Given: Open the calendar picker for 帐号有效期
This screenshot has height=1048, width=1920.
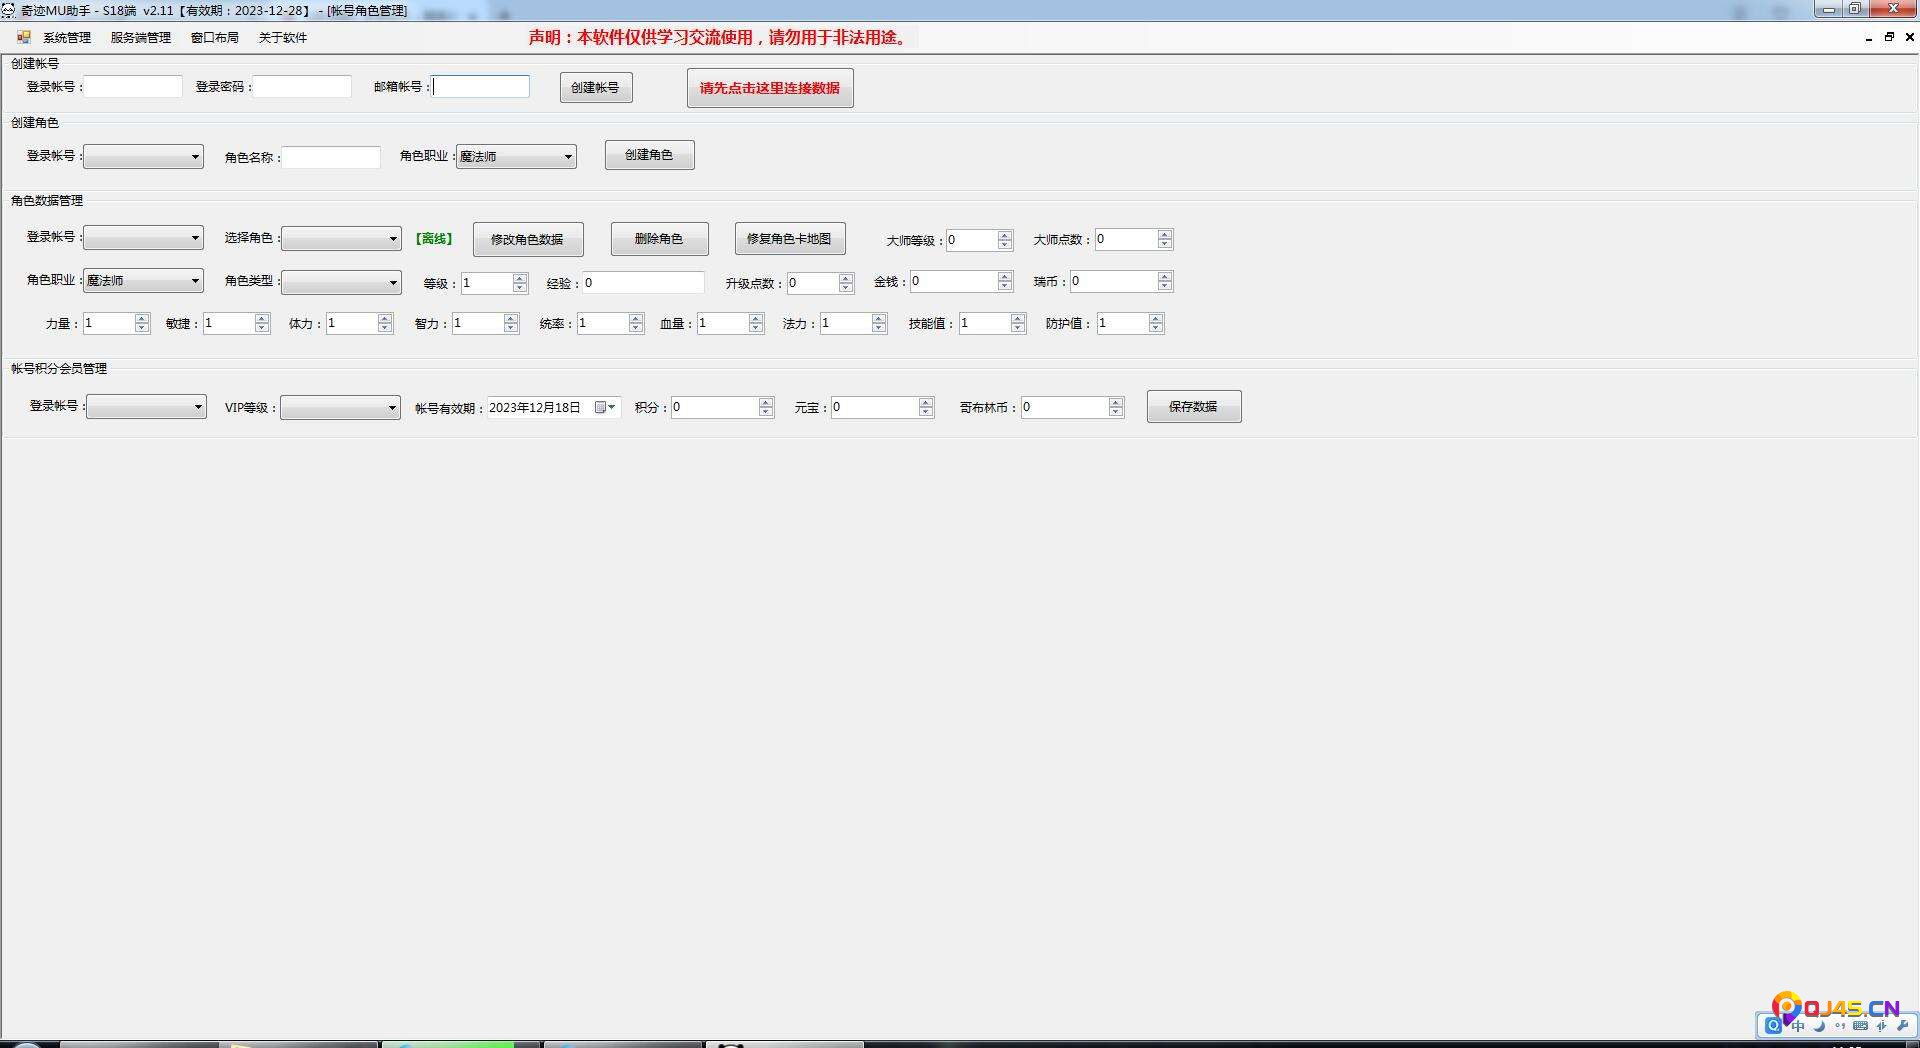Looking at the screenshot, I should [x=604, y=407].
